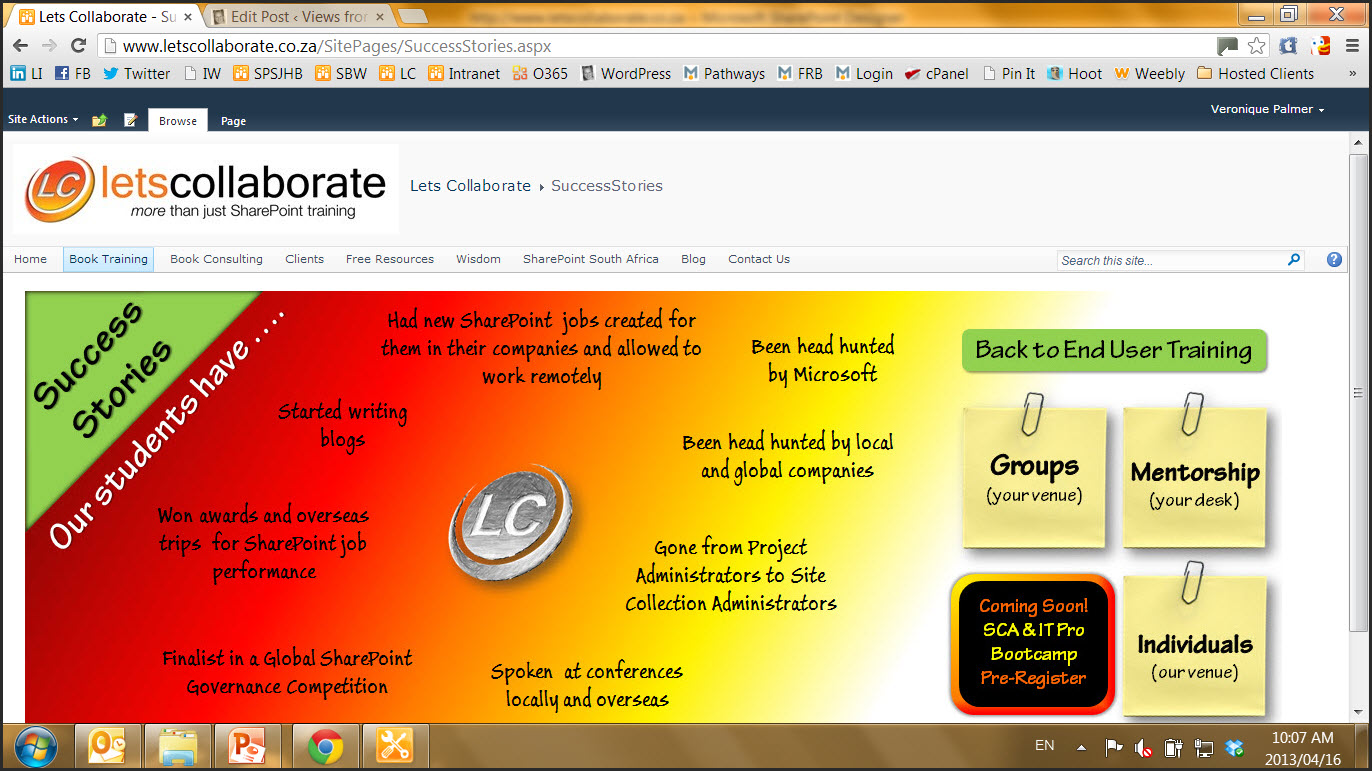1372x771 pixels.
Task: Open the Chrome menu icon
Action: pyautogui.click(x=1351, y=46)
